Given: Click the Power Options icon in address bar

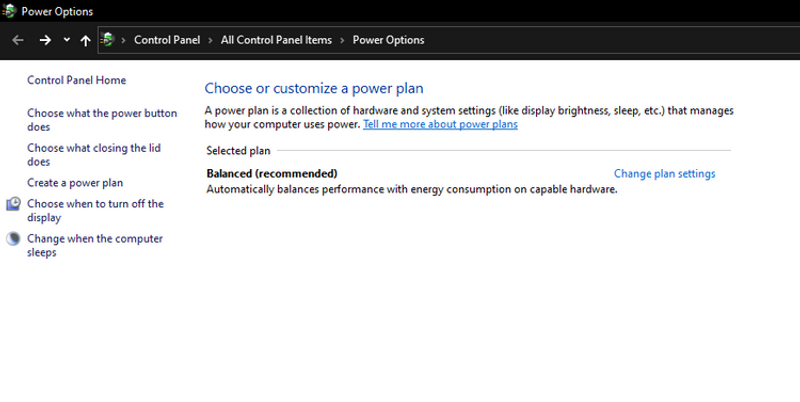Looking at the screenshot, I should (108, 40).
